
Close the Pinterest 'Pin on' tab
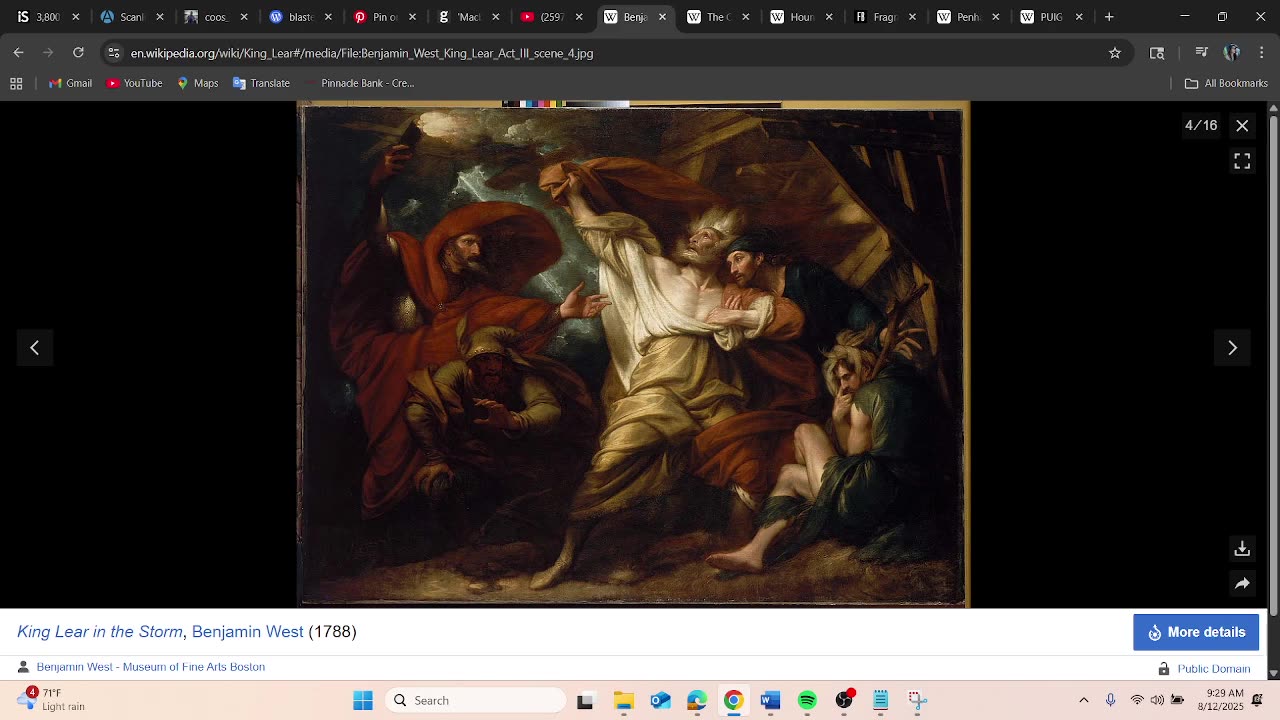tap(411, 17)
